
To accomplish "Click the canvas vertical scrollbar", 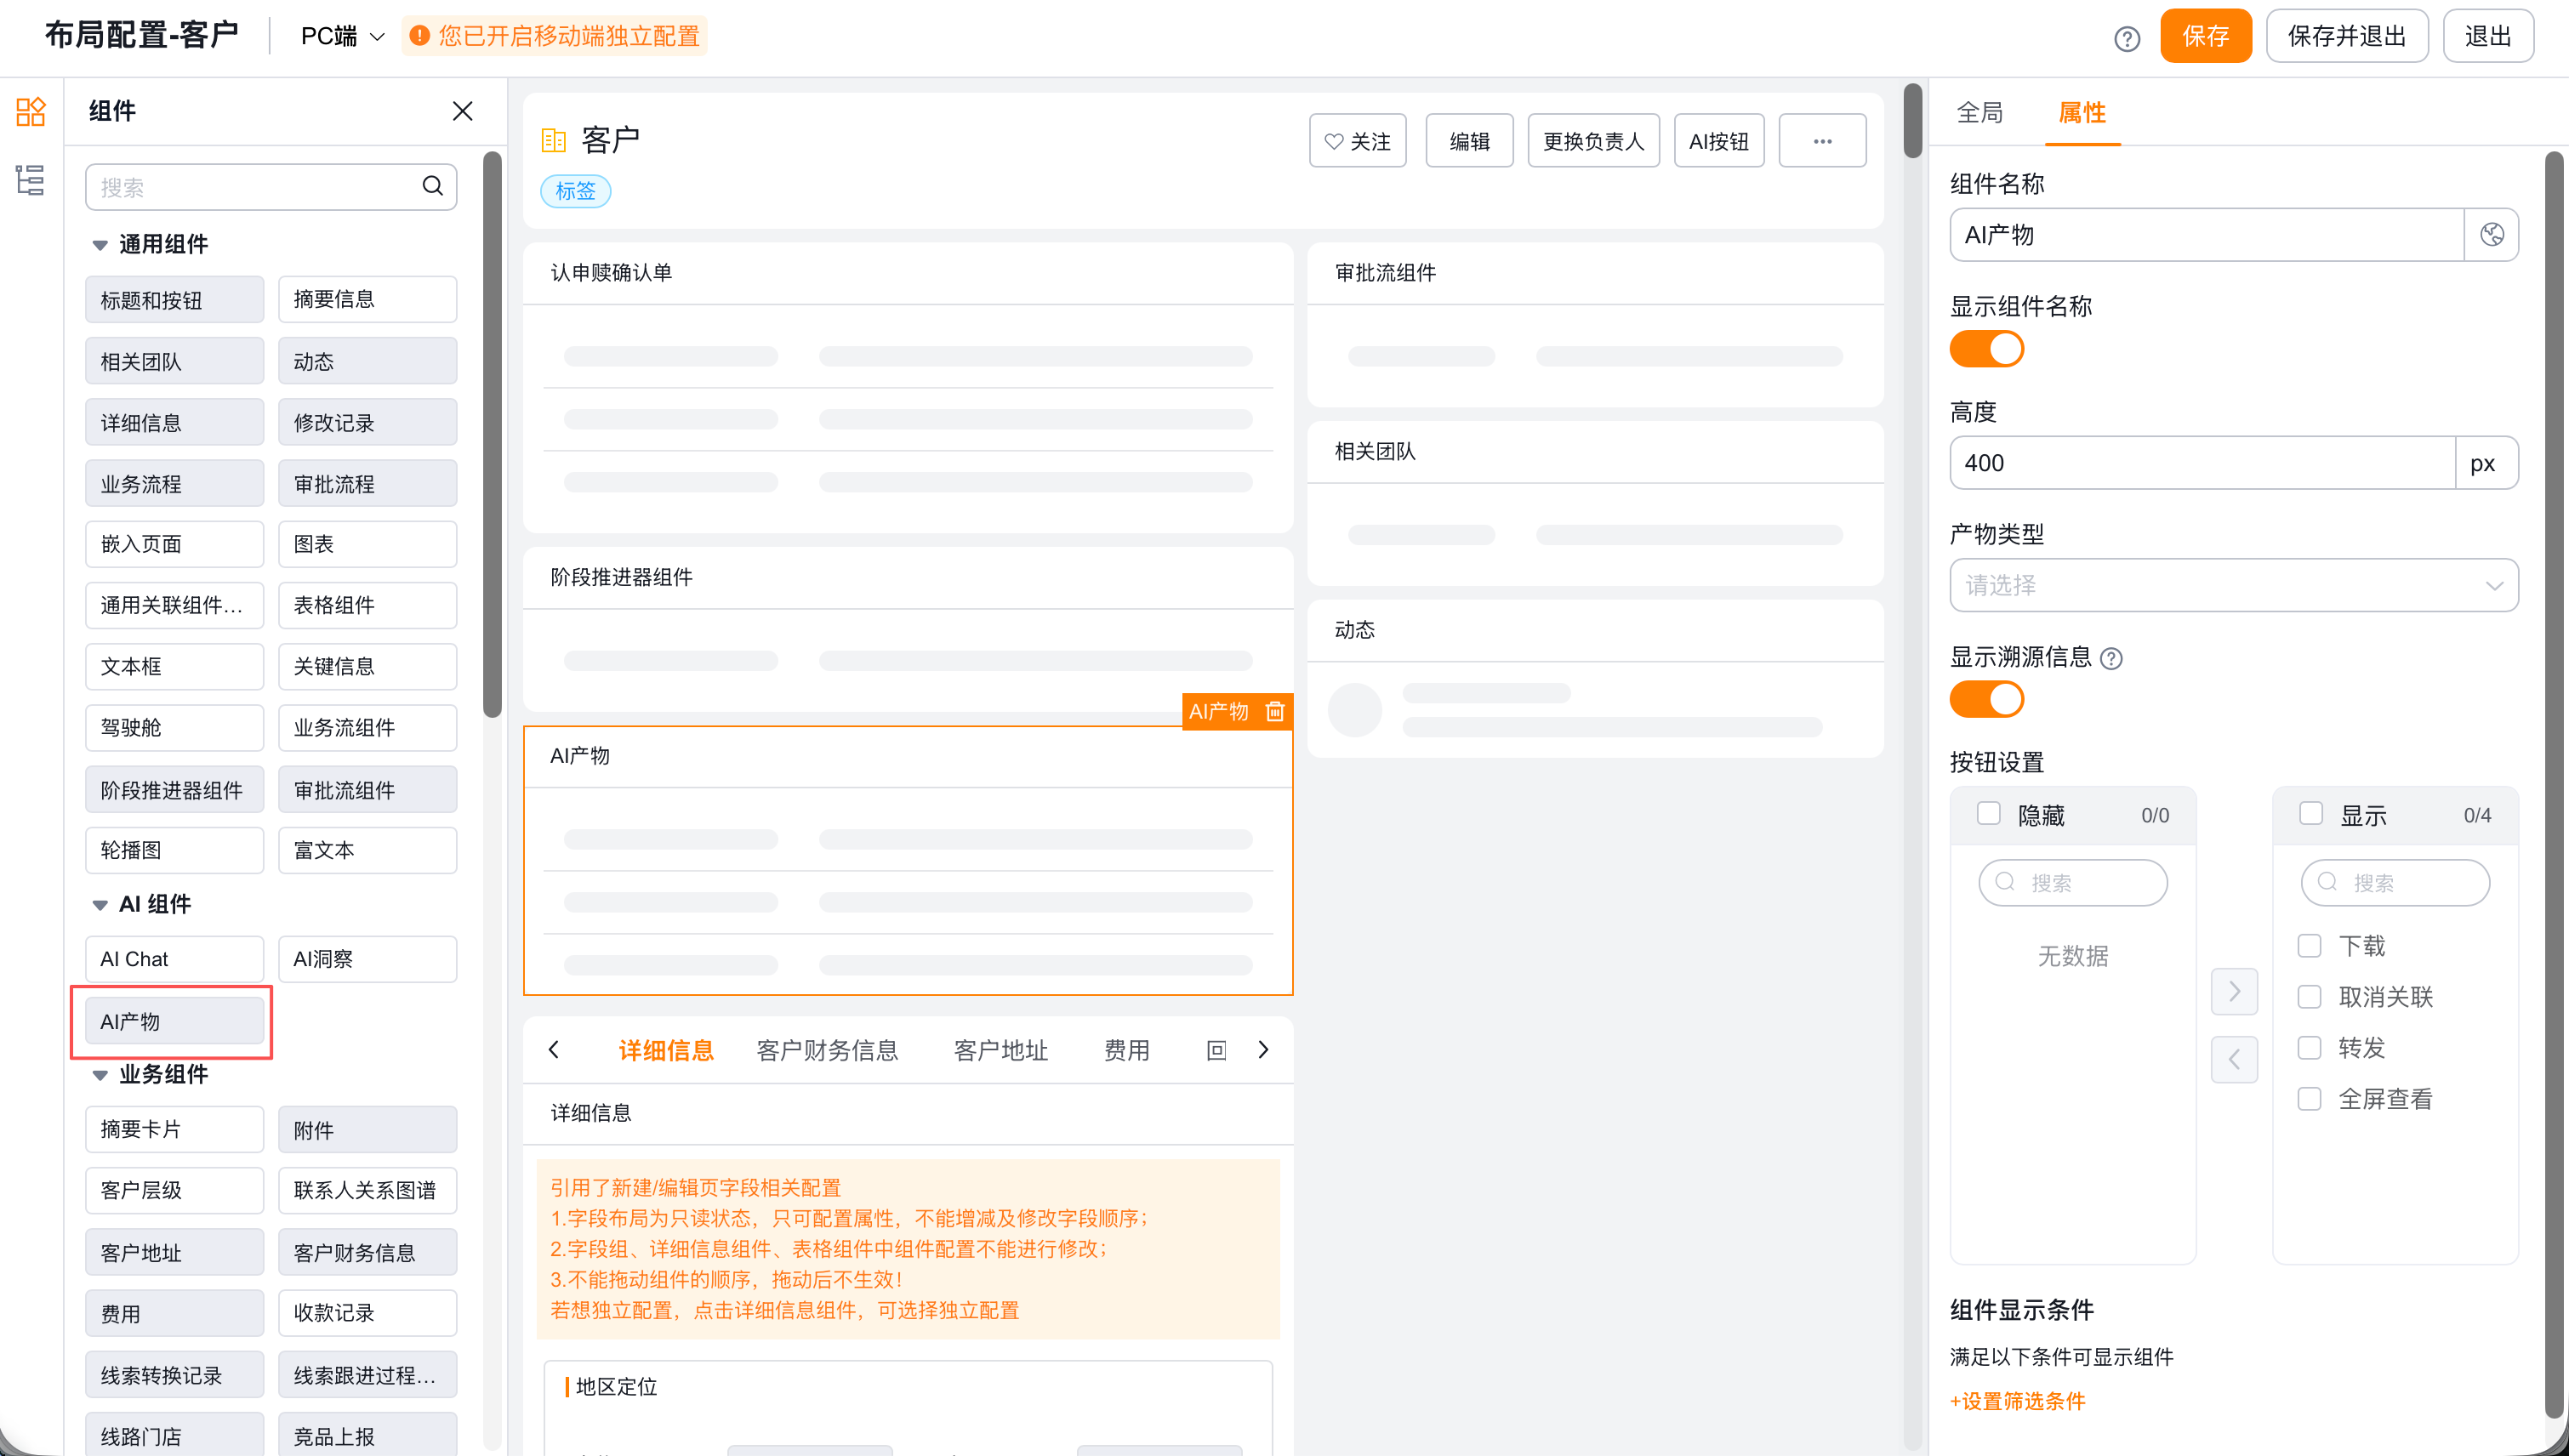I will [1912, 120].
